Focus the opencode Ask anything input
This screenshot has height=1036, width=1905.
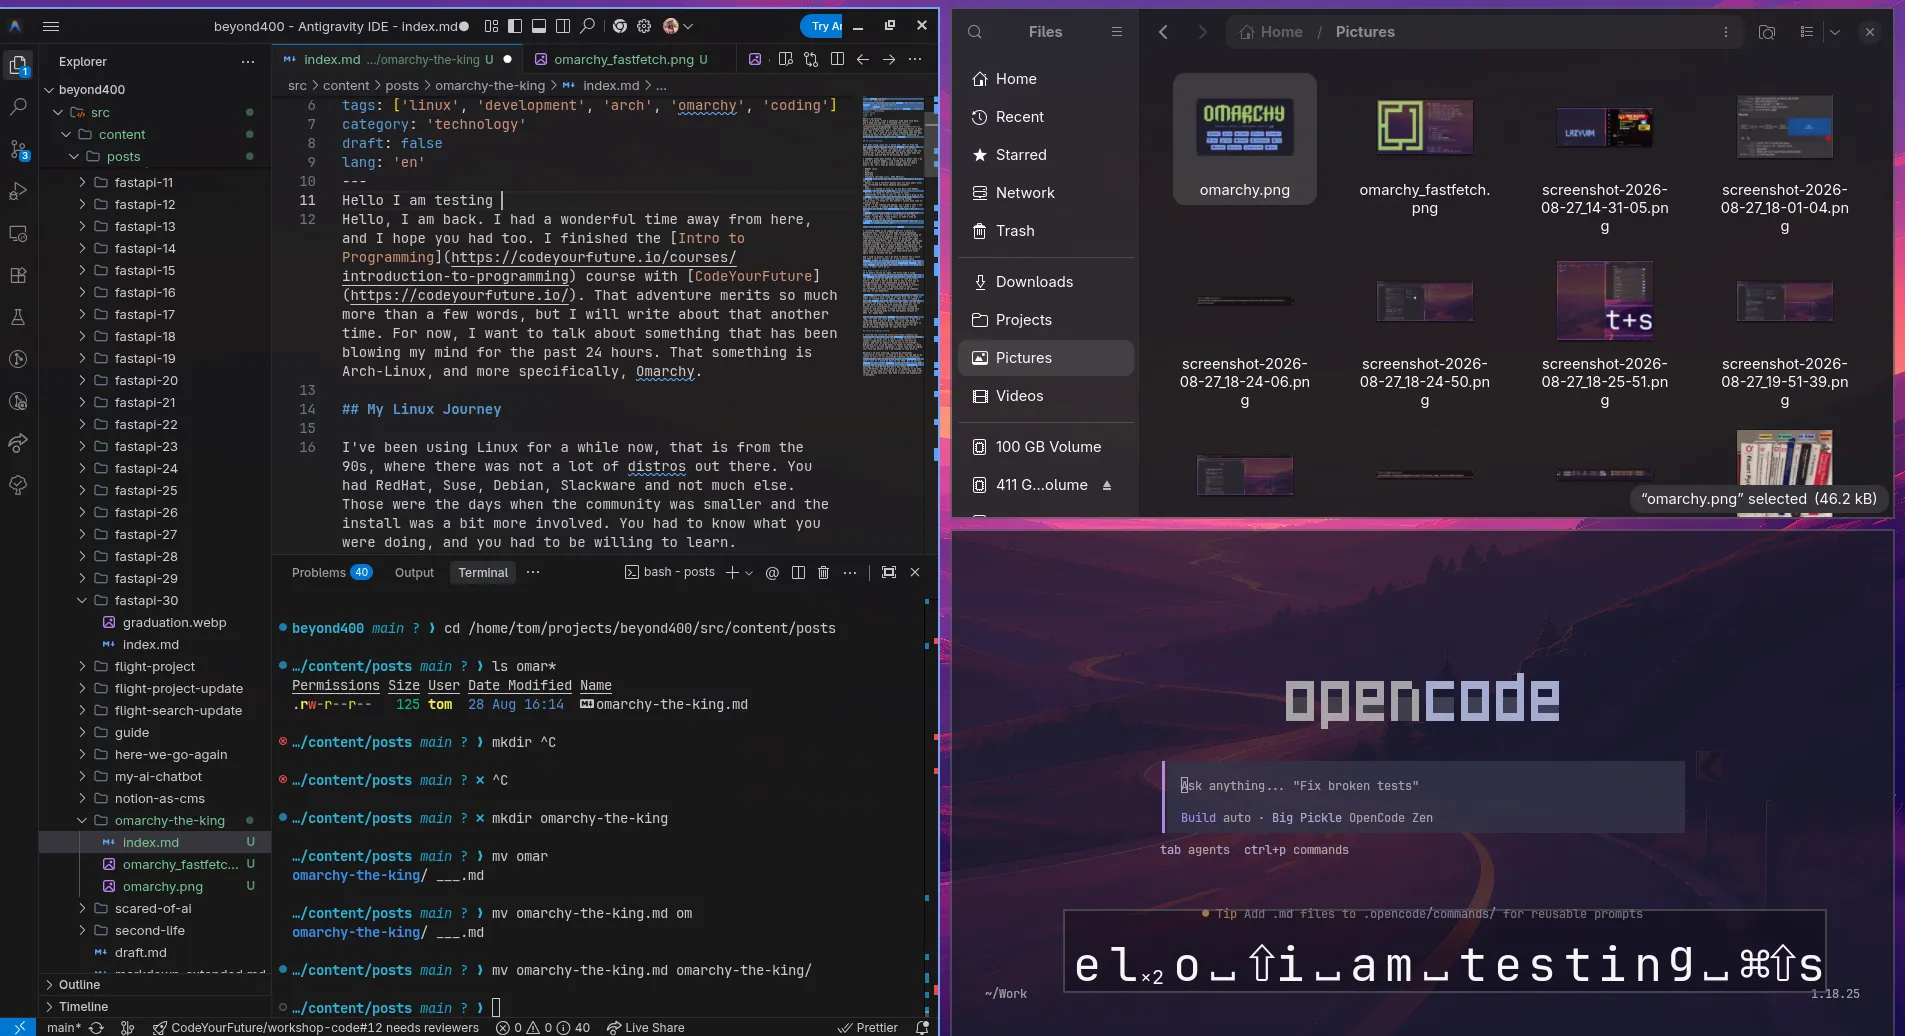pyautogui.click(x=1424, y=786)
